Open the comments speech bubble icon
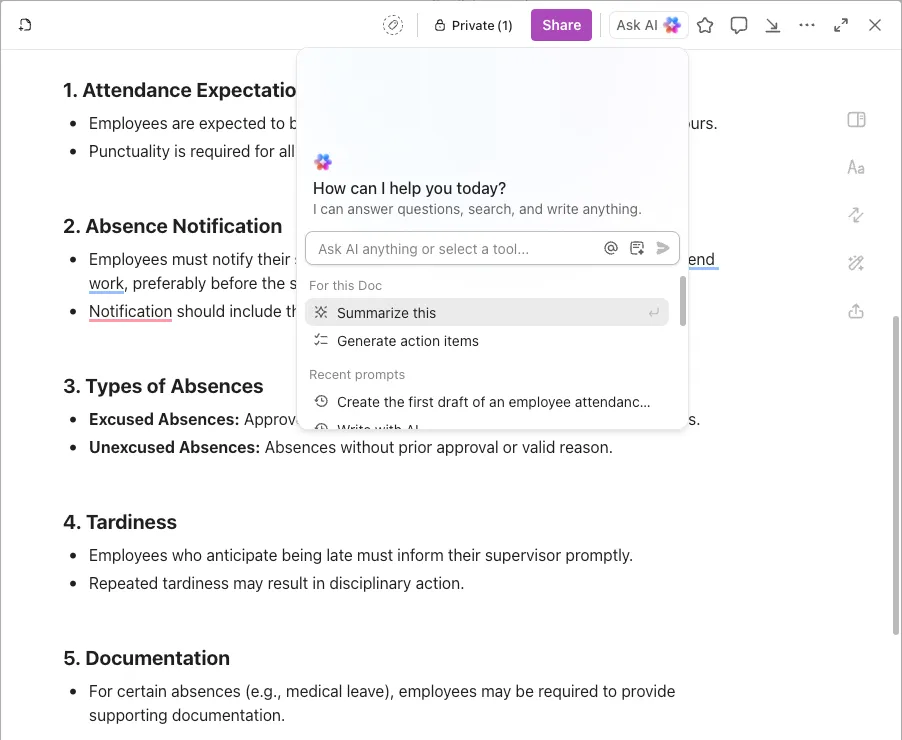902x740 pixels. click(739, 25)
